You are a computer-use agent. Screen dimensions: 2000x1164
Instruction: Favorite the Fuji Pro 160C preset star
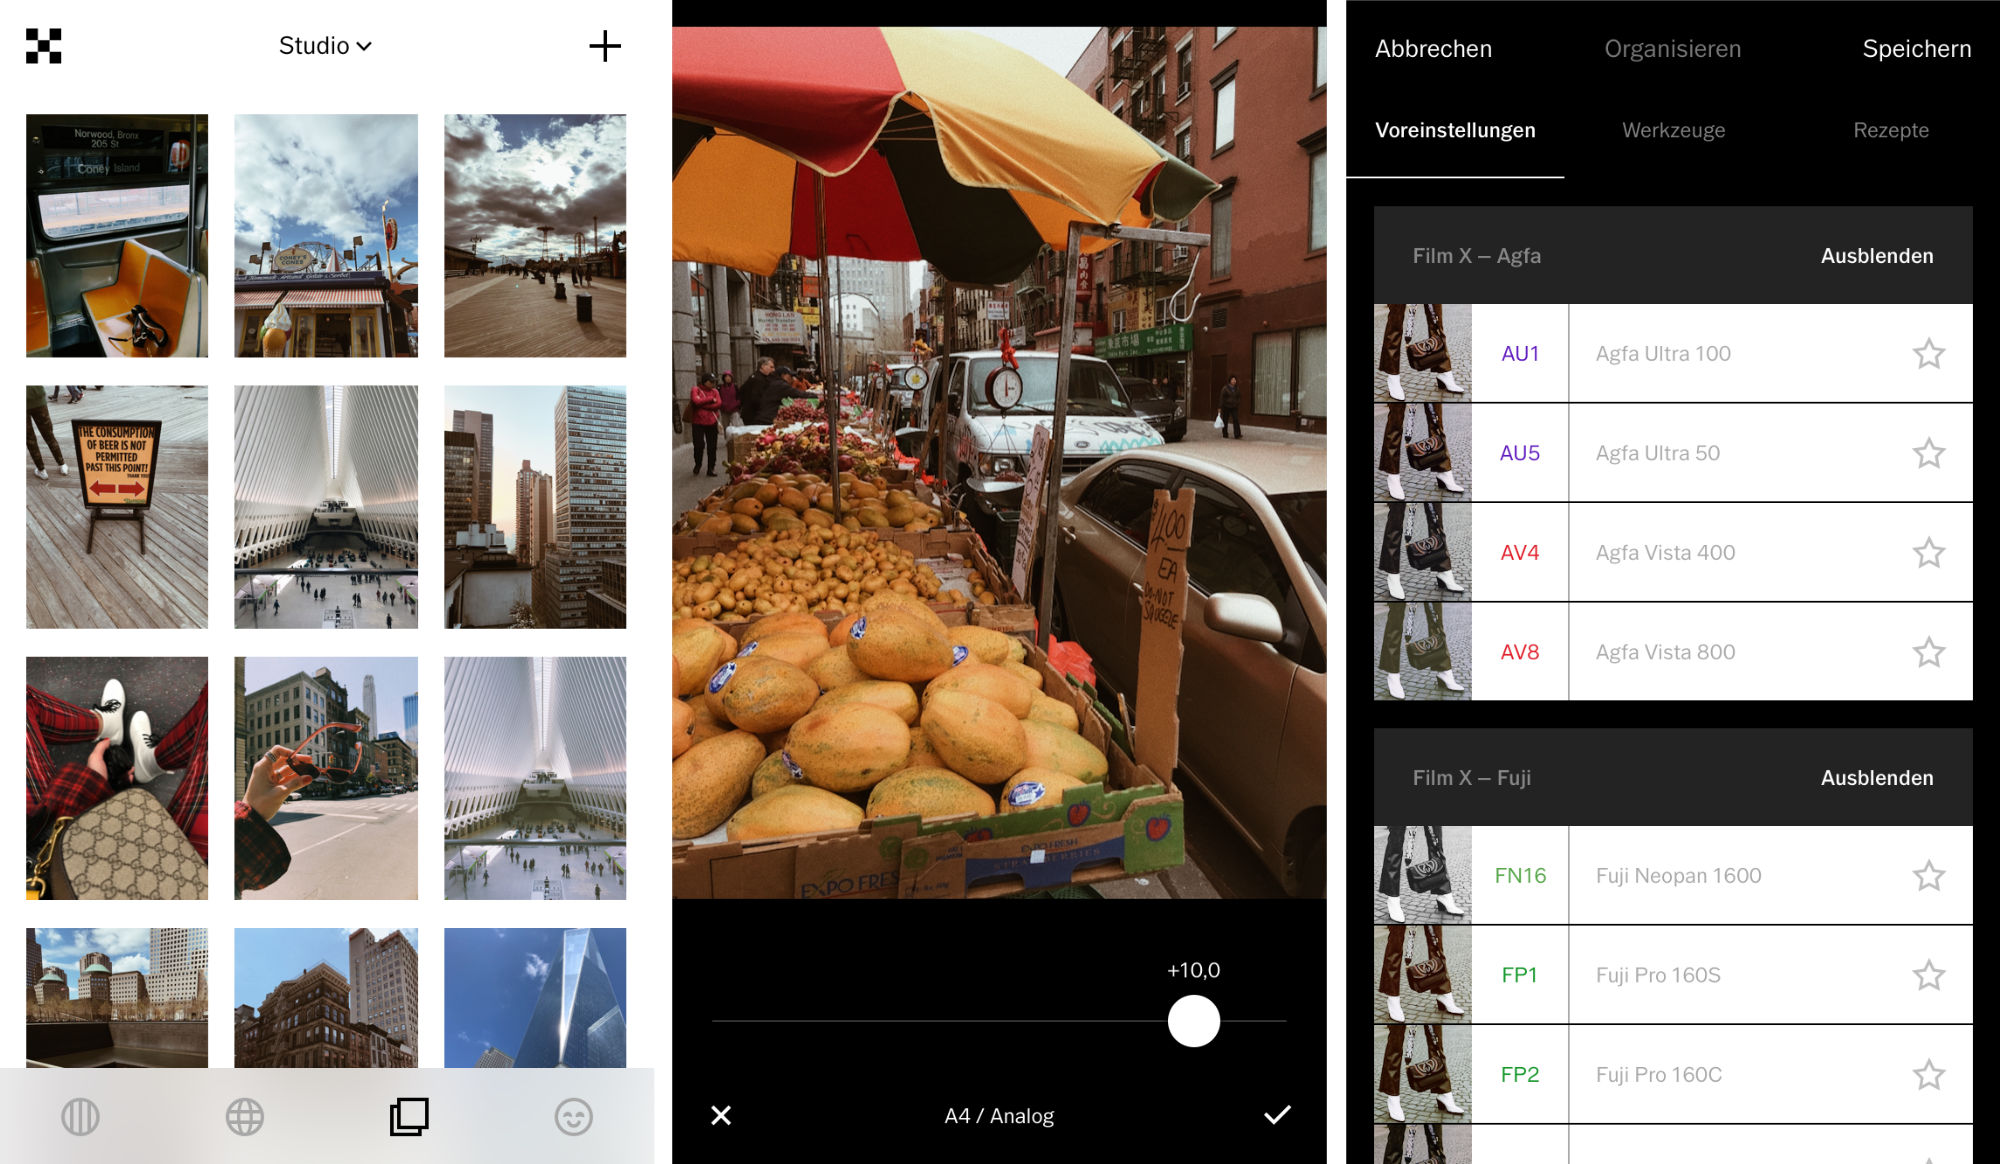click(x=1929, y=1074)
